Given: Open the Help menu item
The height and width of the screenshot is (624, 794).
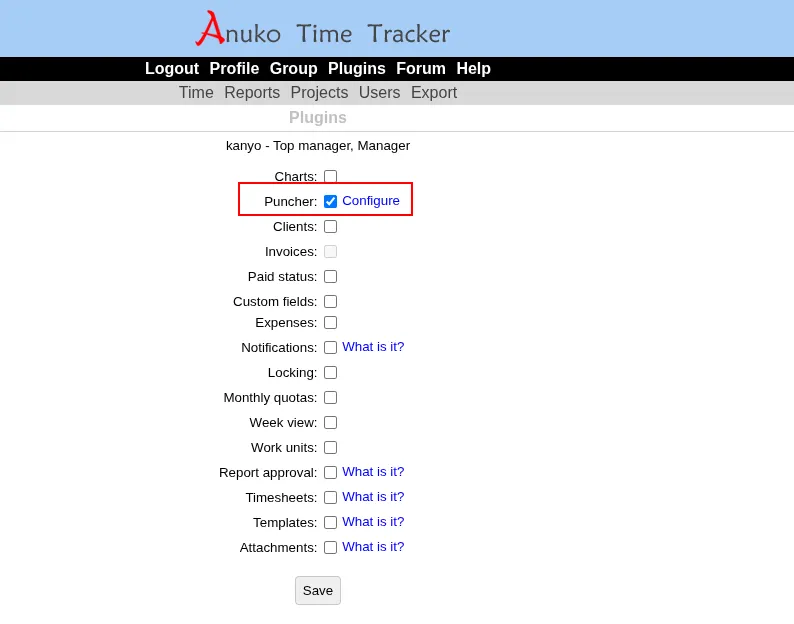Looking at the screenshot, I should 473,68.
